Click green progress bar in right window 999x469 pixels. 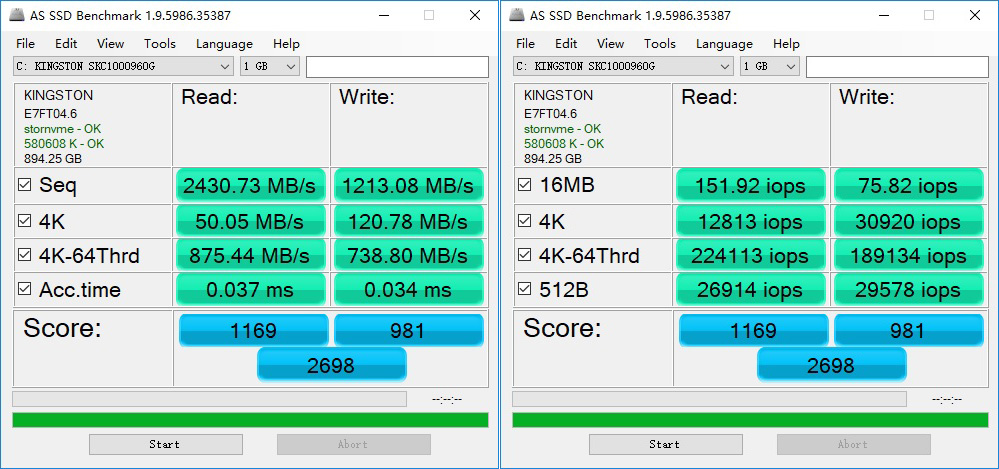(x=751, y=420)
